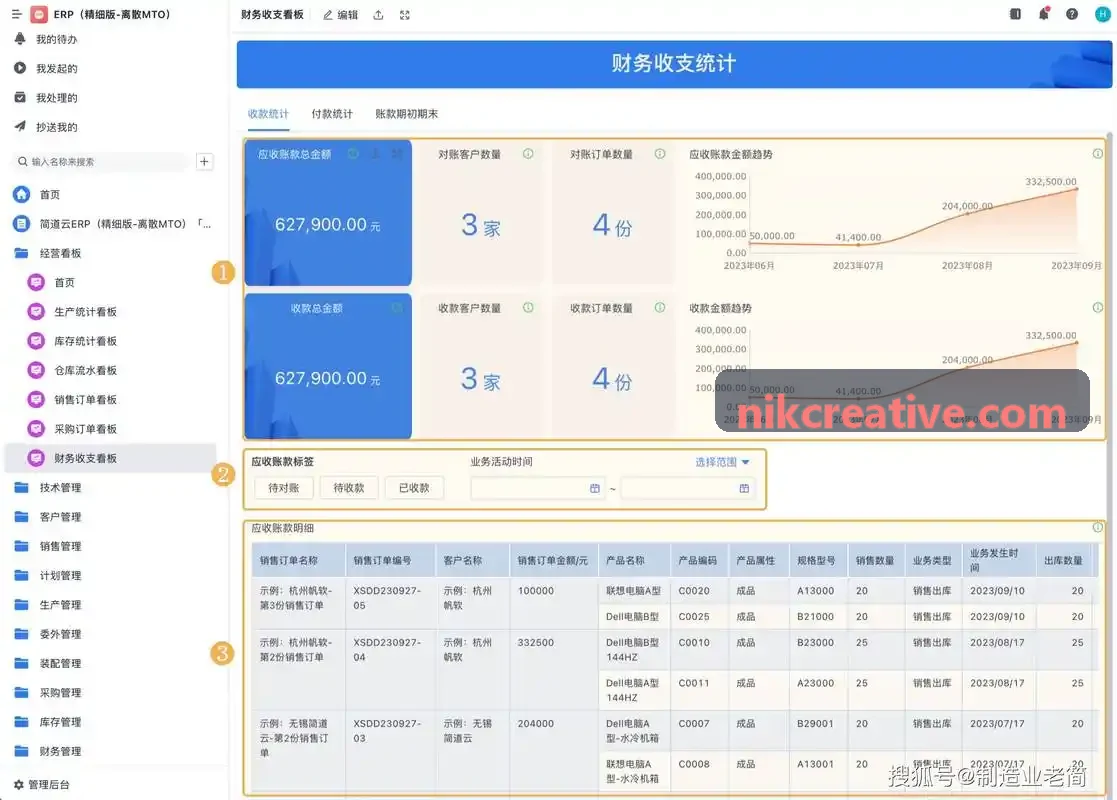Open 销售订单看板 in sidebar
This screenshot has height=800, width=1117.
[x=85, y=400]
